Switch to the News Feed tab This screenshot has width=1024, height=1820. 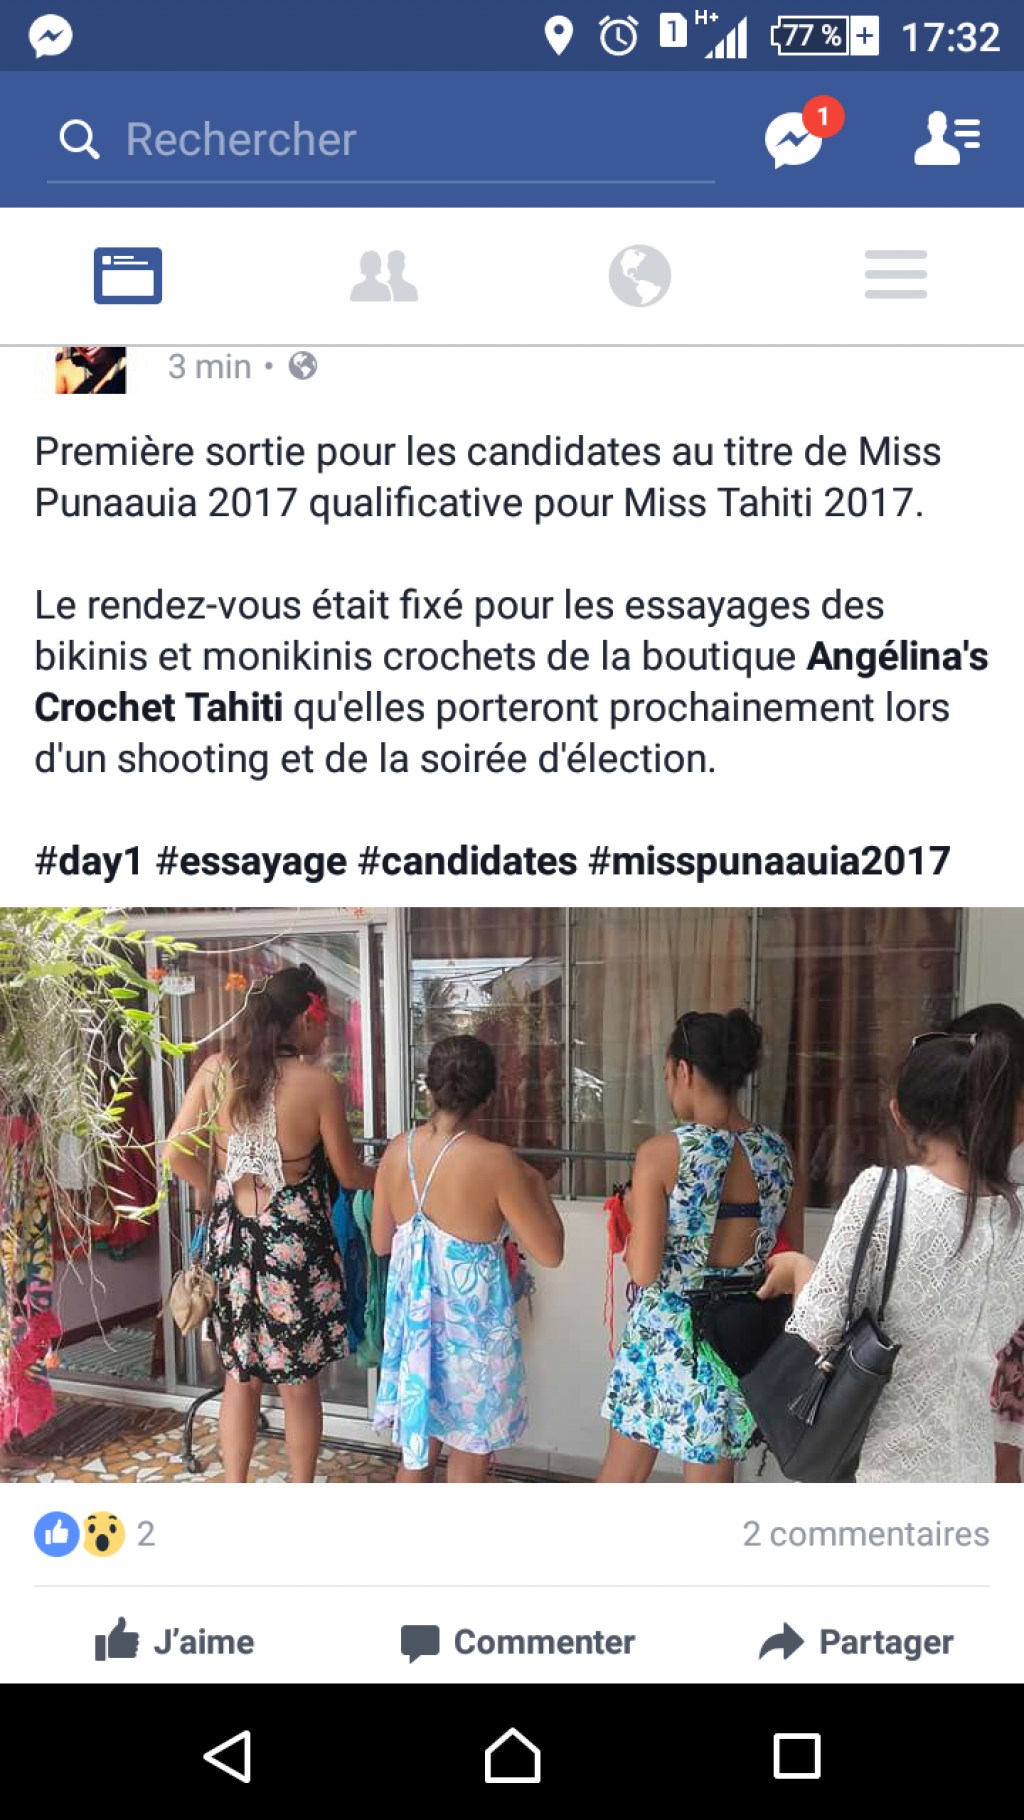click(128, 275)
